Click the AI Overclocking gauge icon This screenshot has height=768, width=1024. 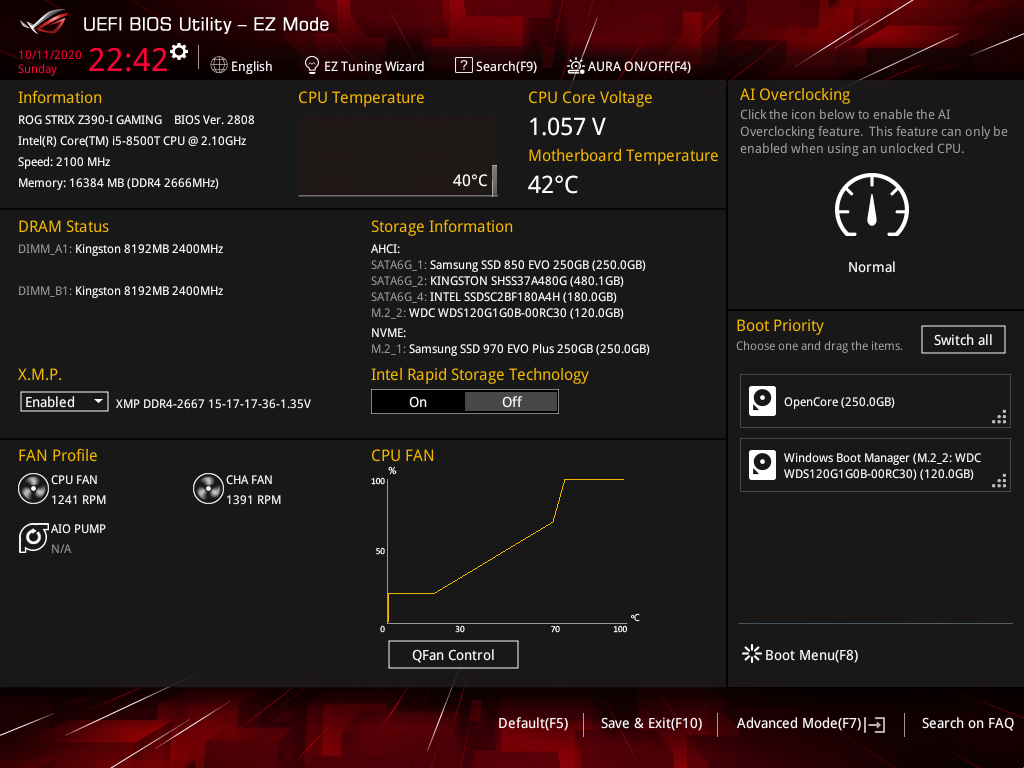[x=872, y=205]
